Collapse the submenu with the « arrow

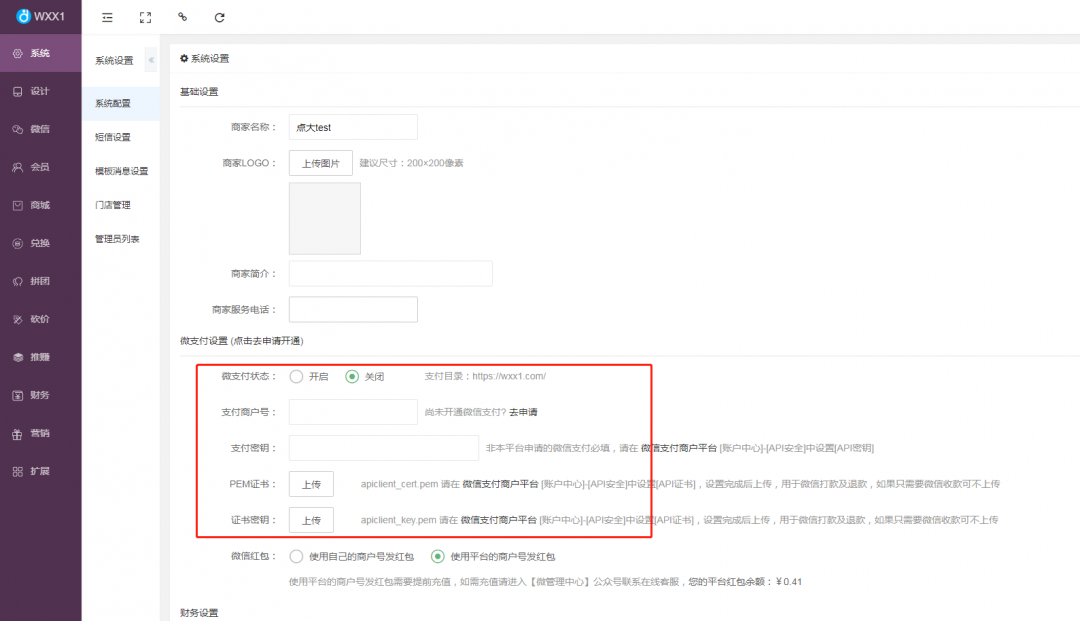(x=151, y=60)
